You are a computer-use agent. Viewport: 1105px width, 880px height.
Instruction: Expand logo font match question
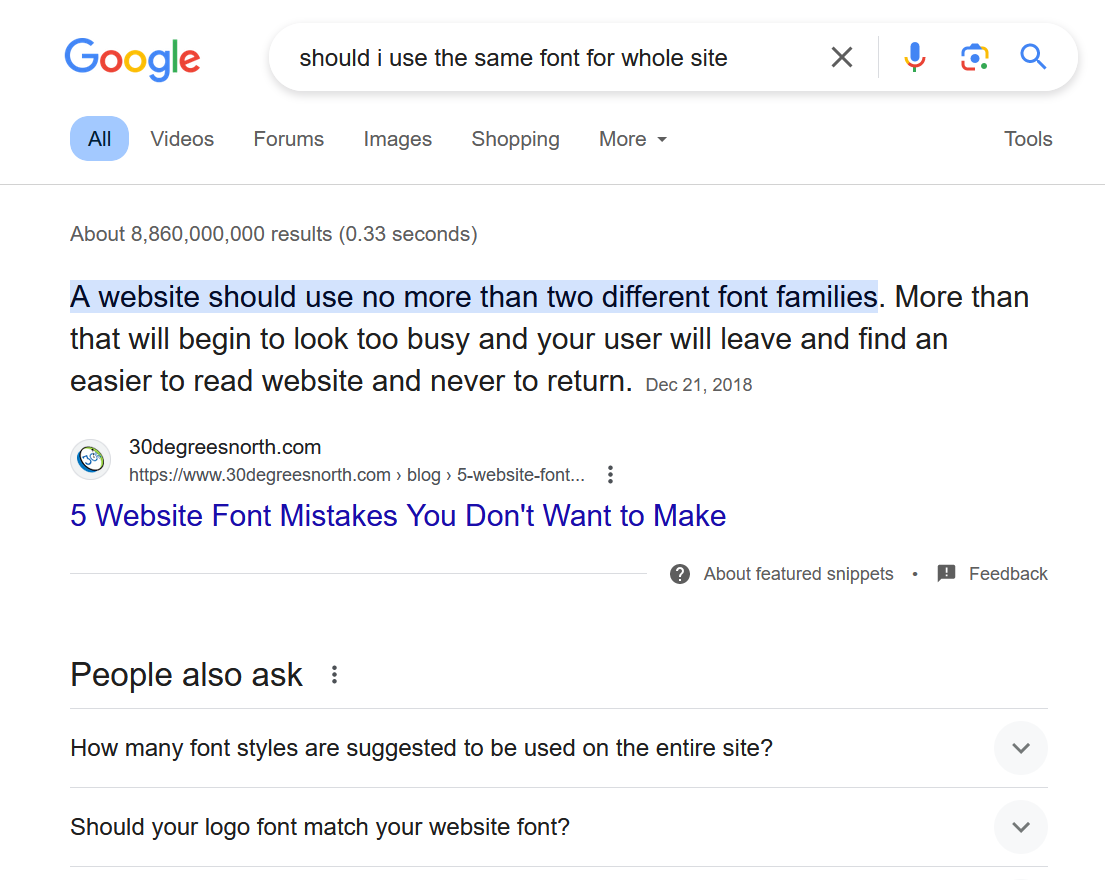(x=1020, y=828)
